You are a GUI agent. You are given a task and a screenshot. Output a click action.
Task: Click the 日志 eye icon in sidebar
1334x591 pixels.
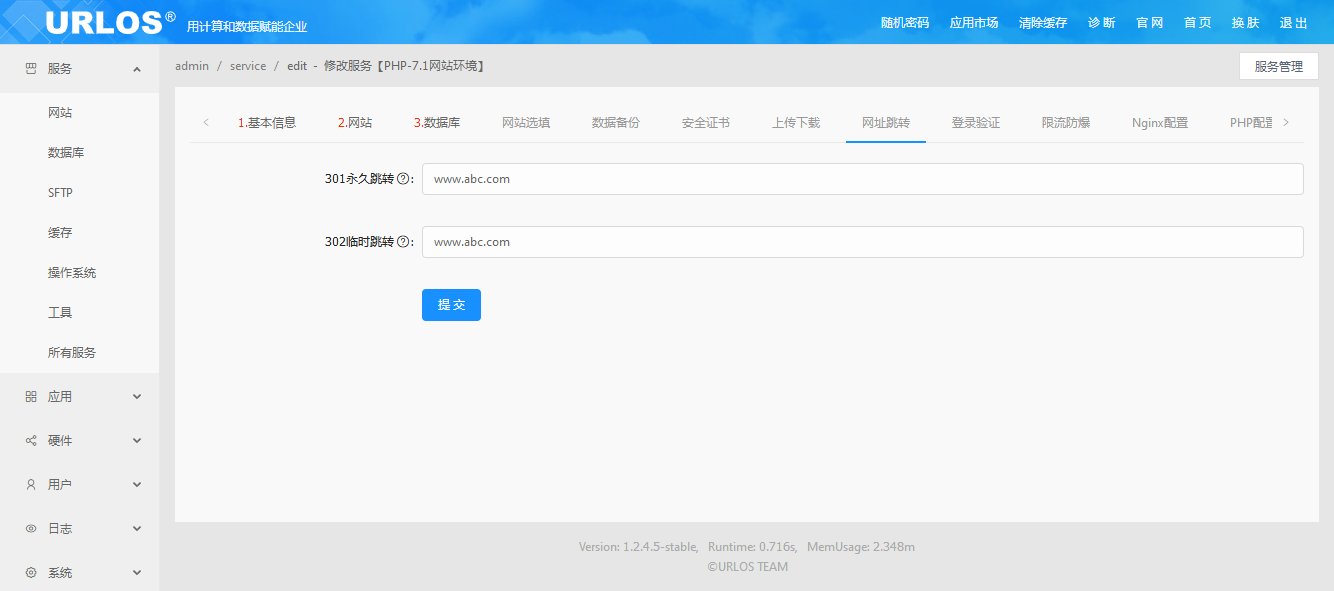(x=31, y=529)
